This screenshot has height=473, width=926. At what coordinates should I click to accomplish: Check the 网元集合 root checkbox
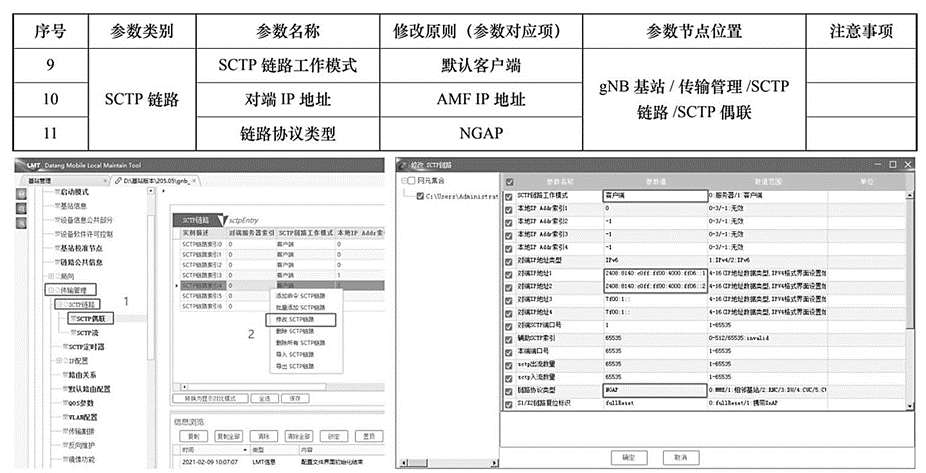coord(412,181)
